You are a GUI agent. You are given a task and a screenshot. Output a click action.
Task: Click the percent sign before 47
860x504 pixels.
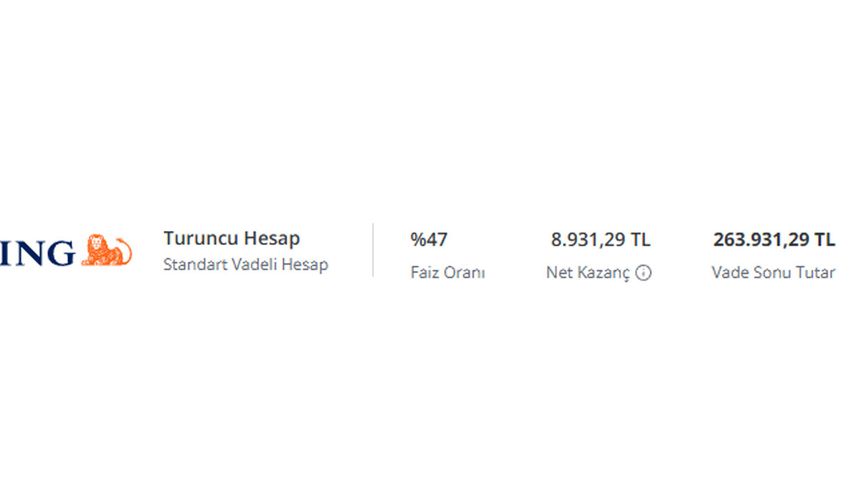[x=418, y=240]
